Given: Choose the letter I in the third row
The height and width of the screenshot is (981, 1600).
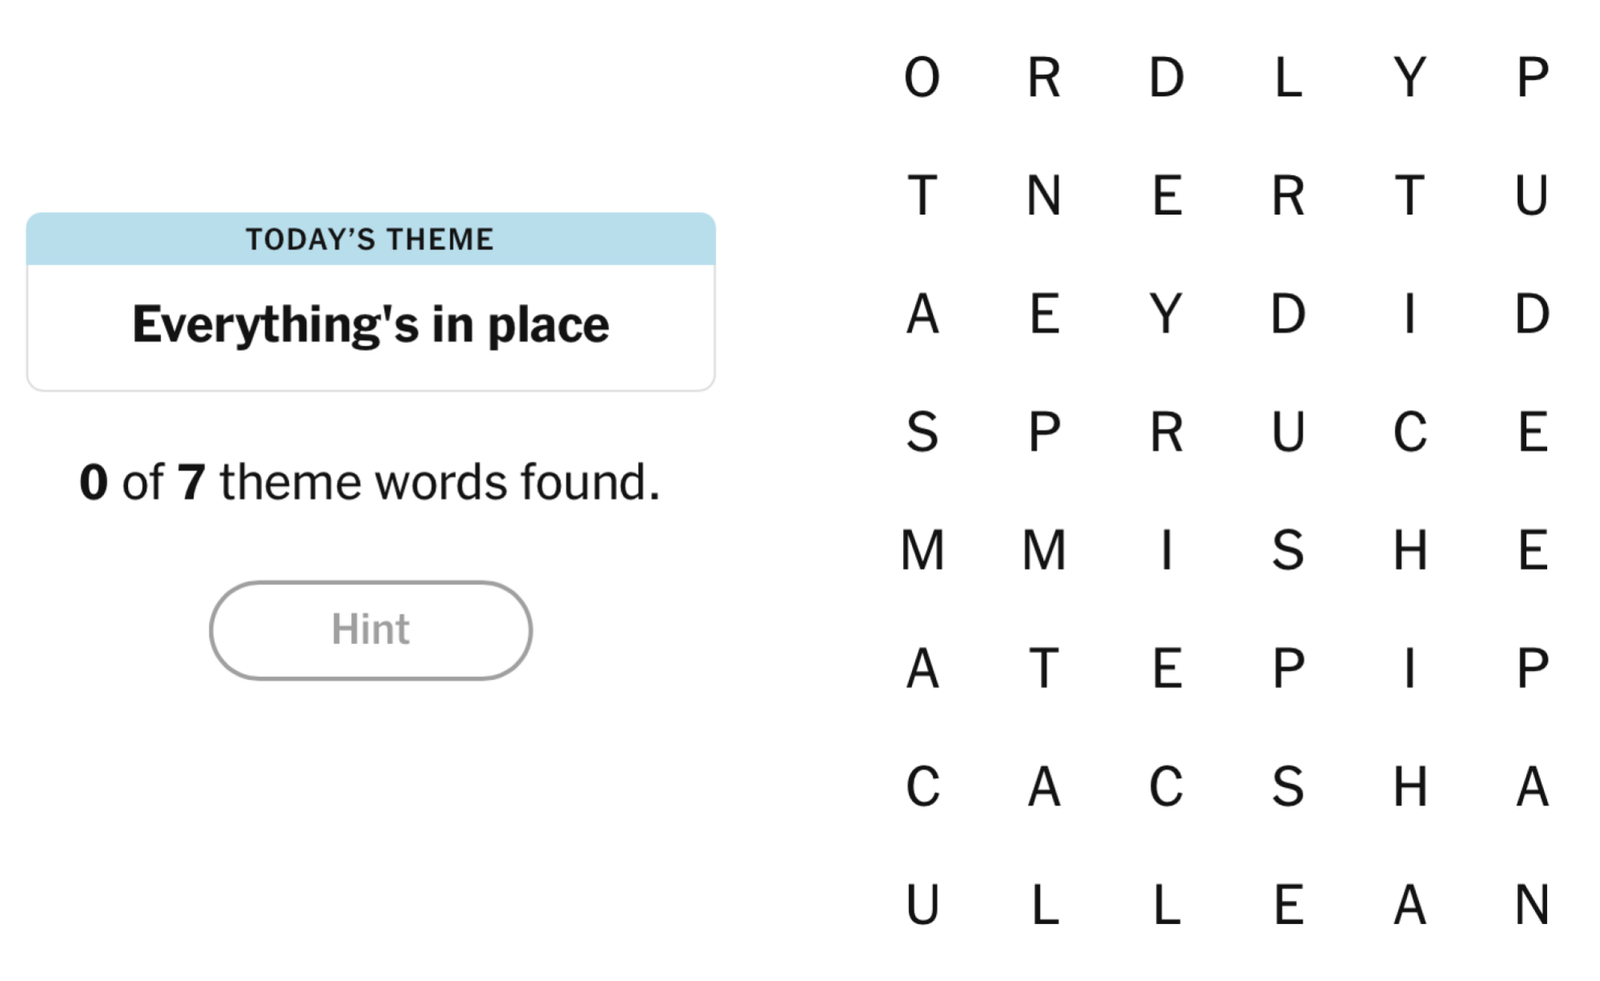Looking at the screenshot, I should (1410, 314).
